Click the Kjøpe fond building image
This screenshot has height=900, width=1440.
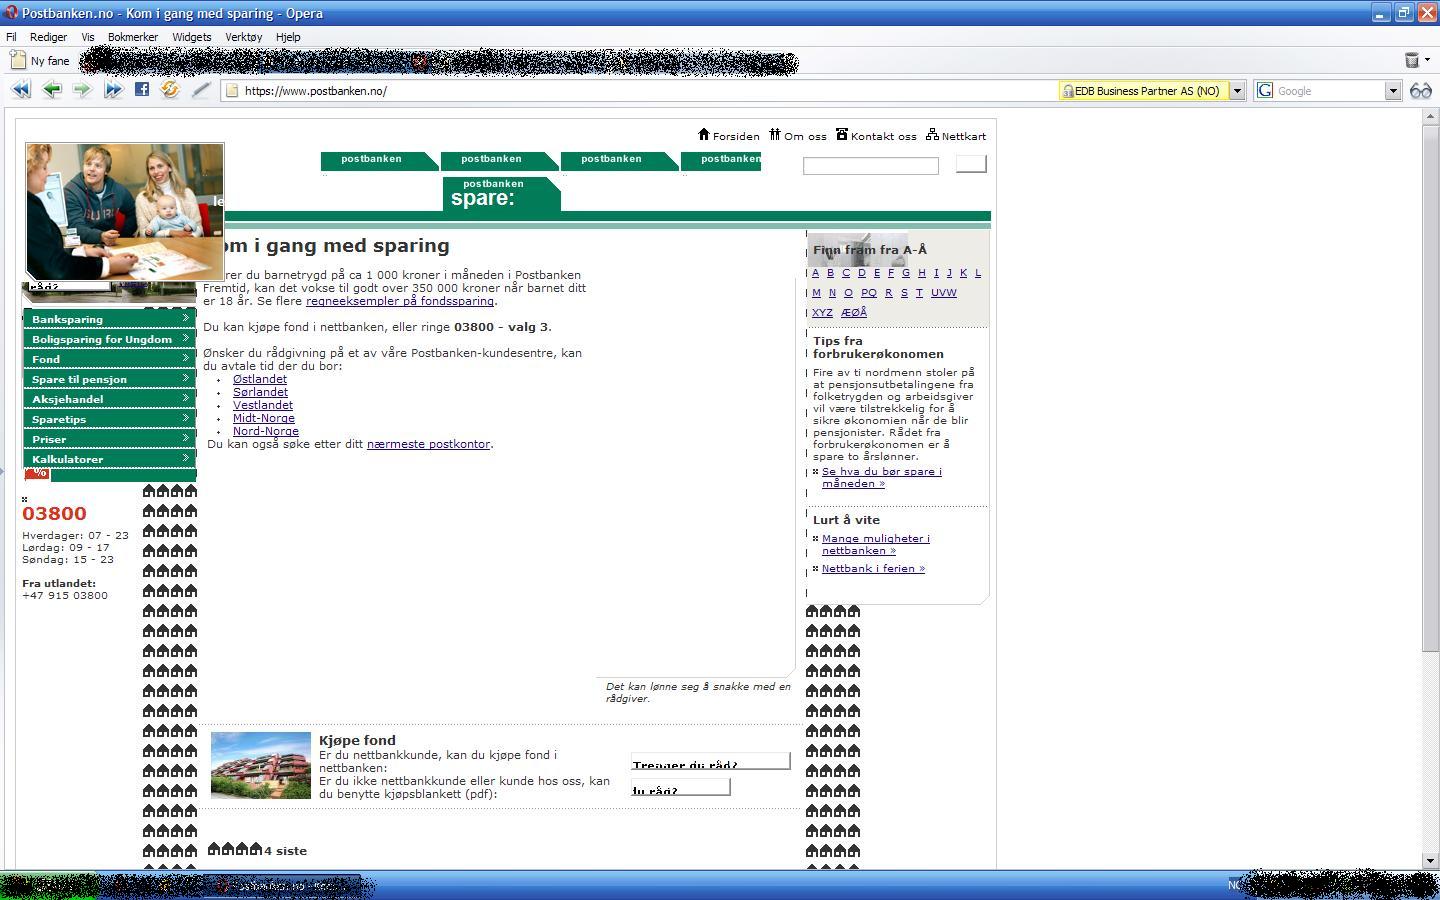coord(261,765)
